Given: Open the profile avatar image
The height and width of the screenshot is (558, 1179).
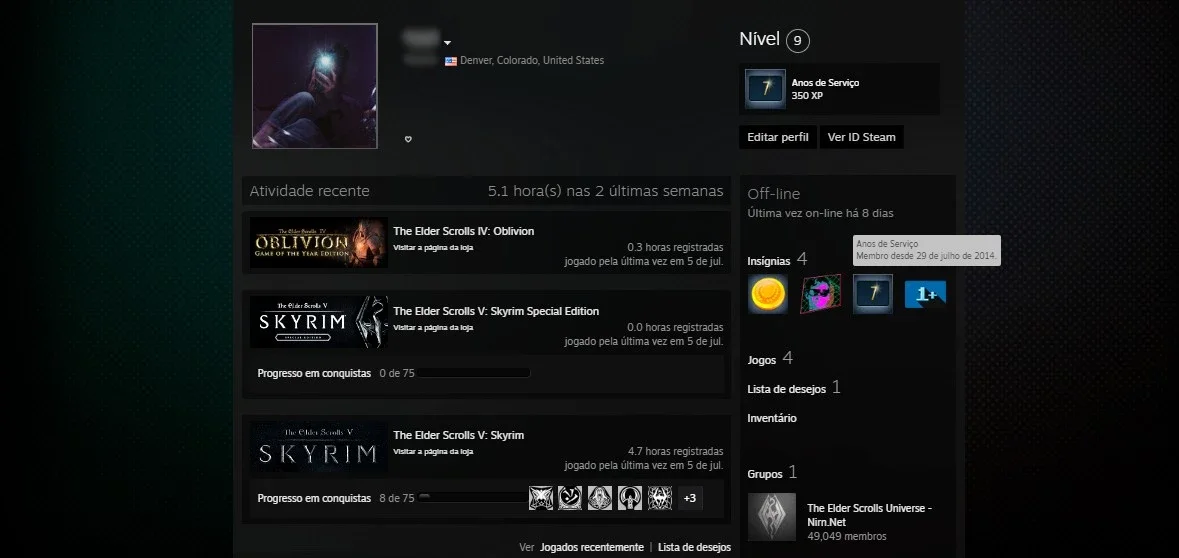Looking at the screenshot, I should [x=314, y=86].
